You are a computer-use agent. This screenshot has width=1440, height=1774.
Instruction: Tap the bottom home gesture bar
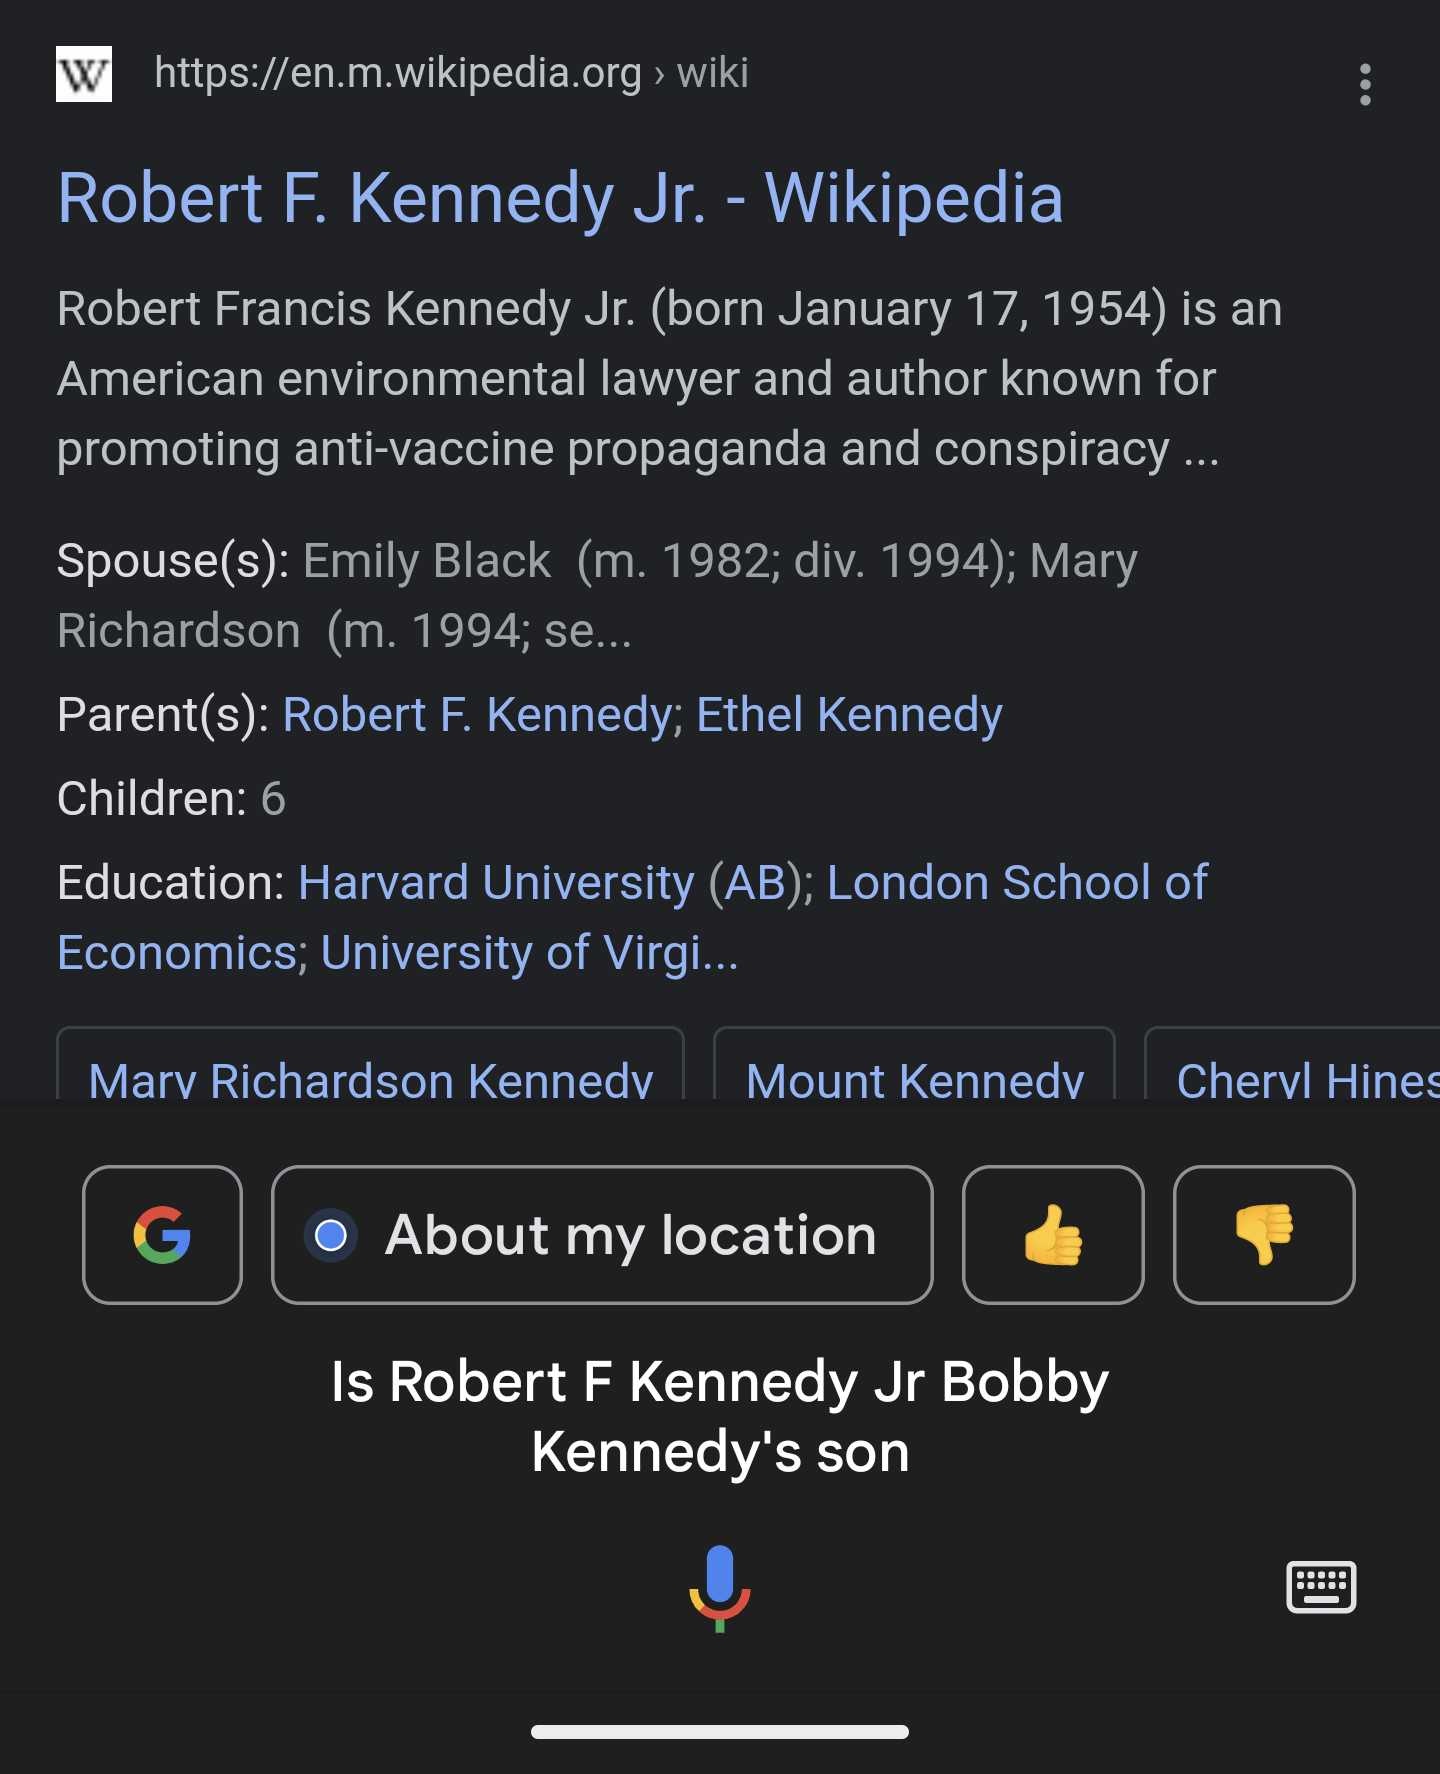click(x=720, y=1732)
